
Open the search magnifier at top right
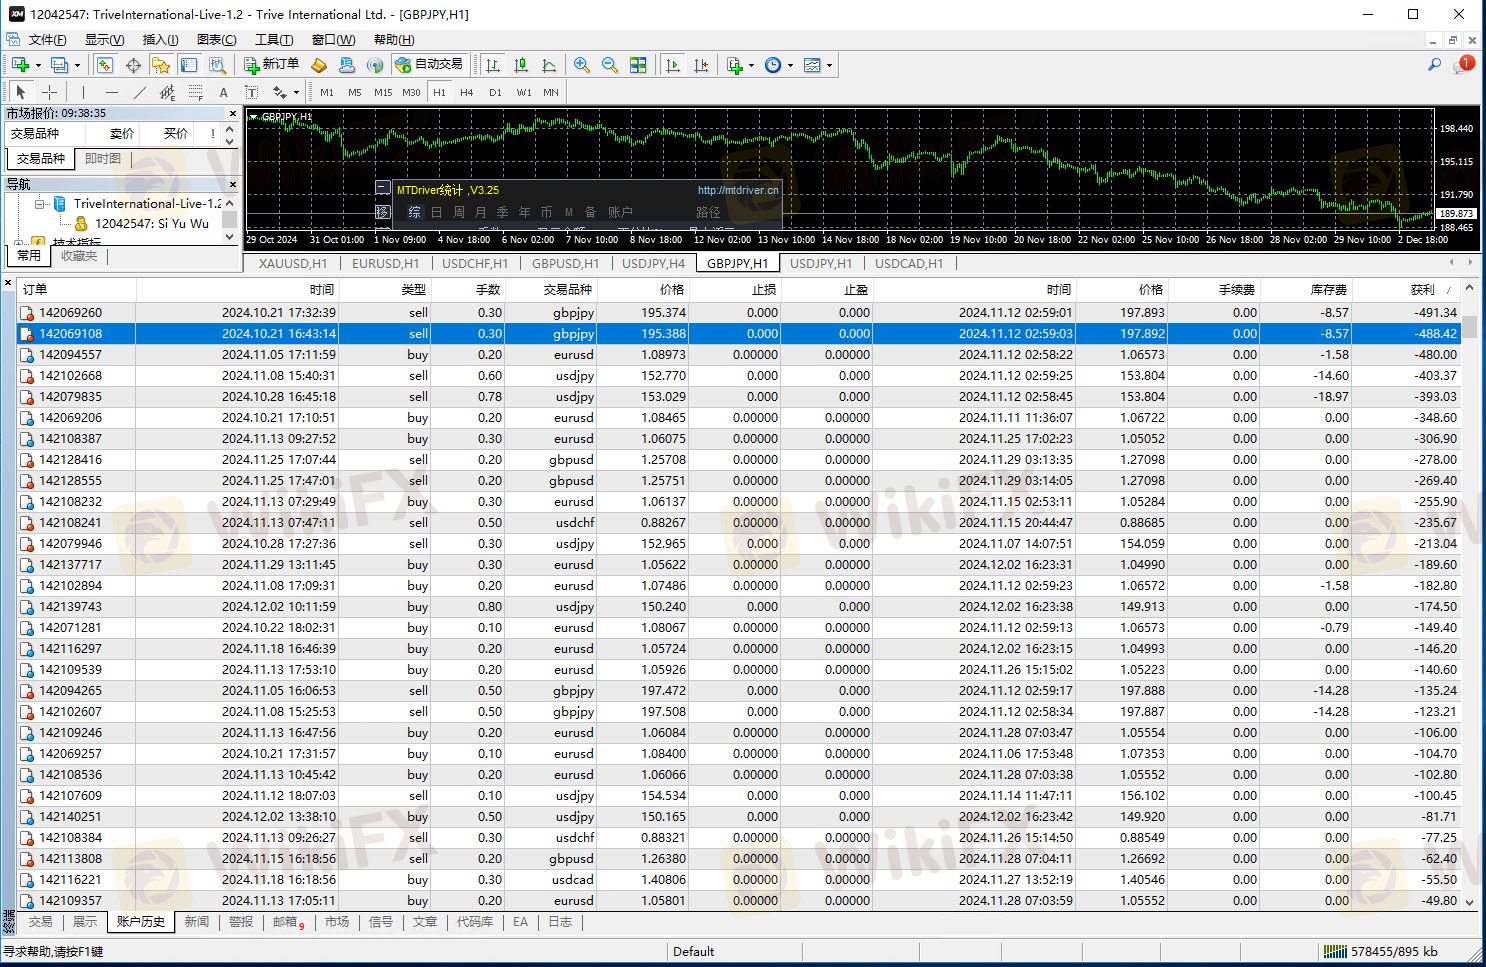click(1434, 65)
